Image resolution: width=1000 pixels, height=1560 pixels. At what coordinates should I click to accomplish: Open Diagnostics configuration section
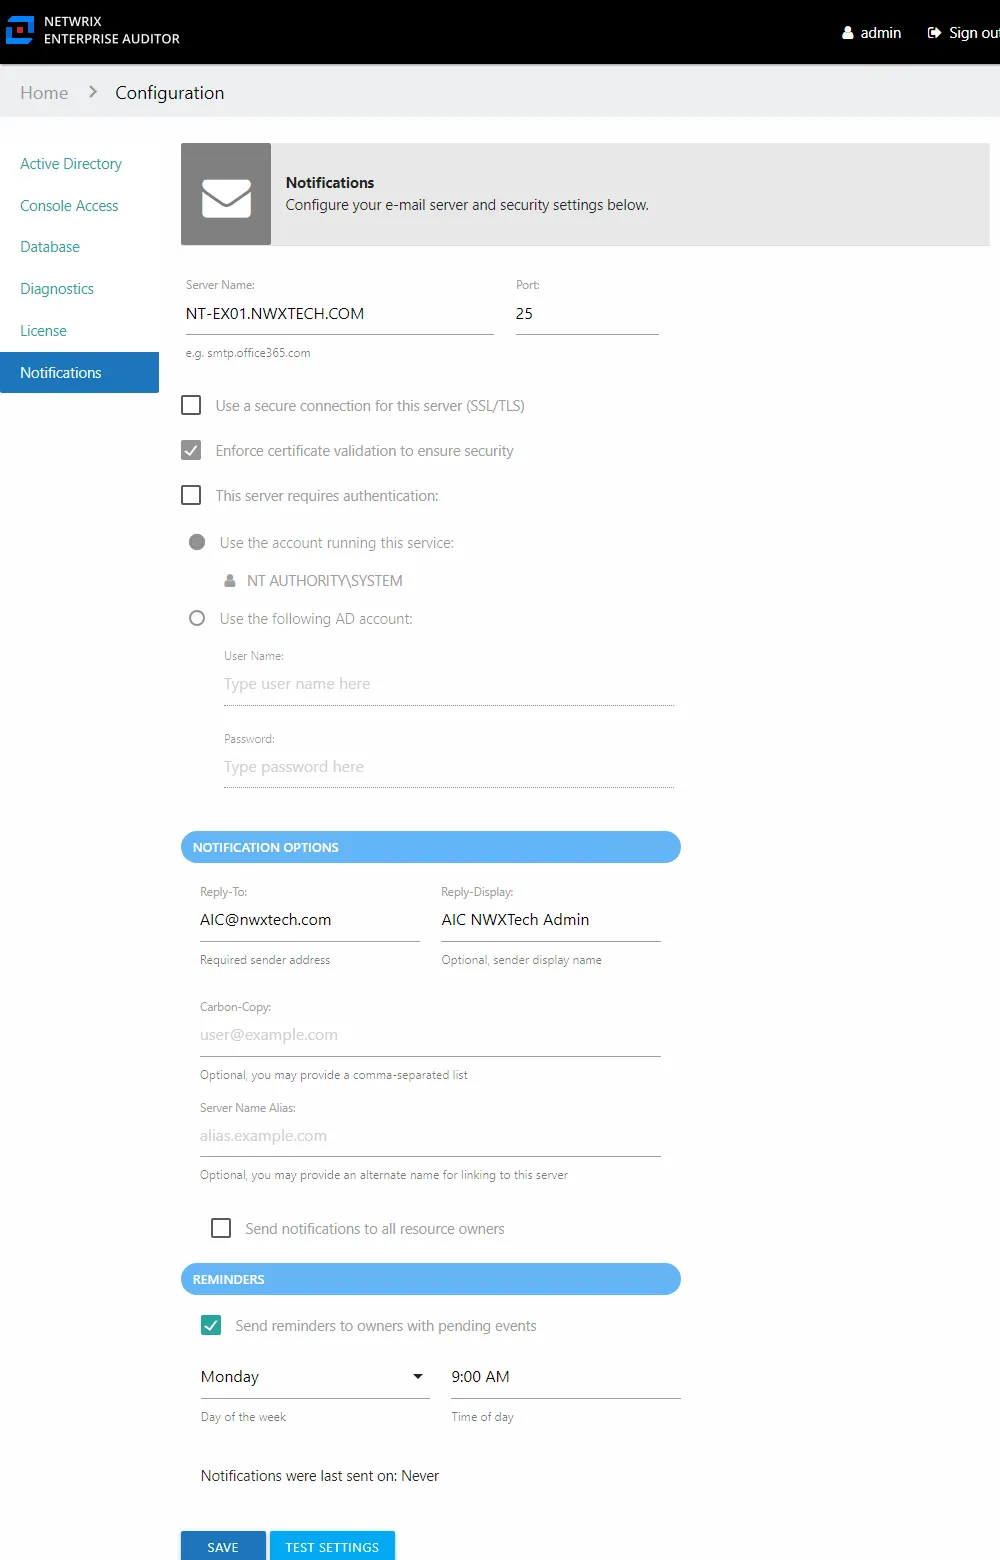[57, 289]
